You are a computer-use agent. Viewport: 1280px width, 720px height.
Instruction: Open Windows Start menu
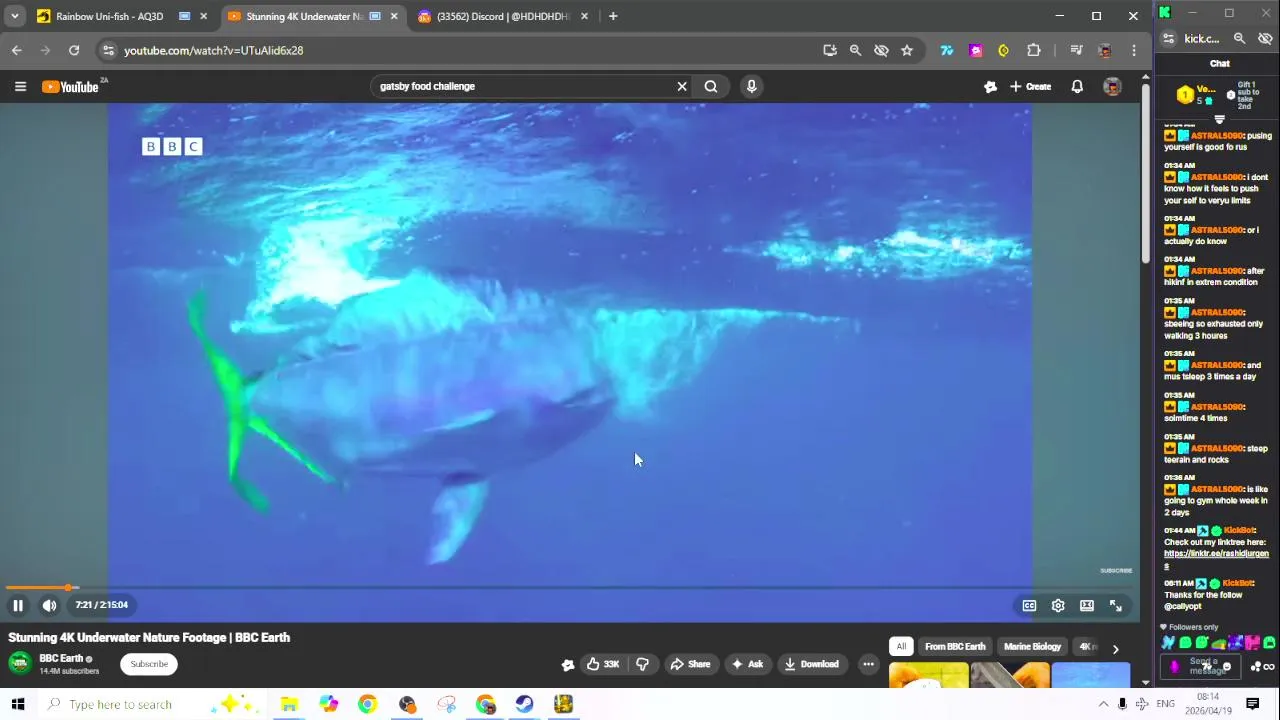pyautogui.click(x=18, y=704)
